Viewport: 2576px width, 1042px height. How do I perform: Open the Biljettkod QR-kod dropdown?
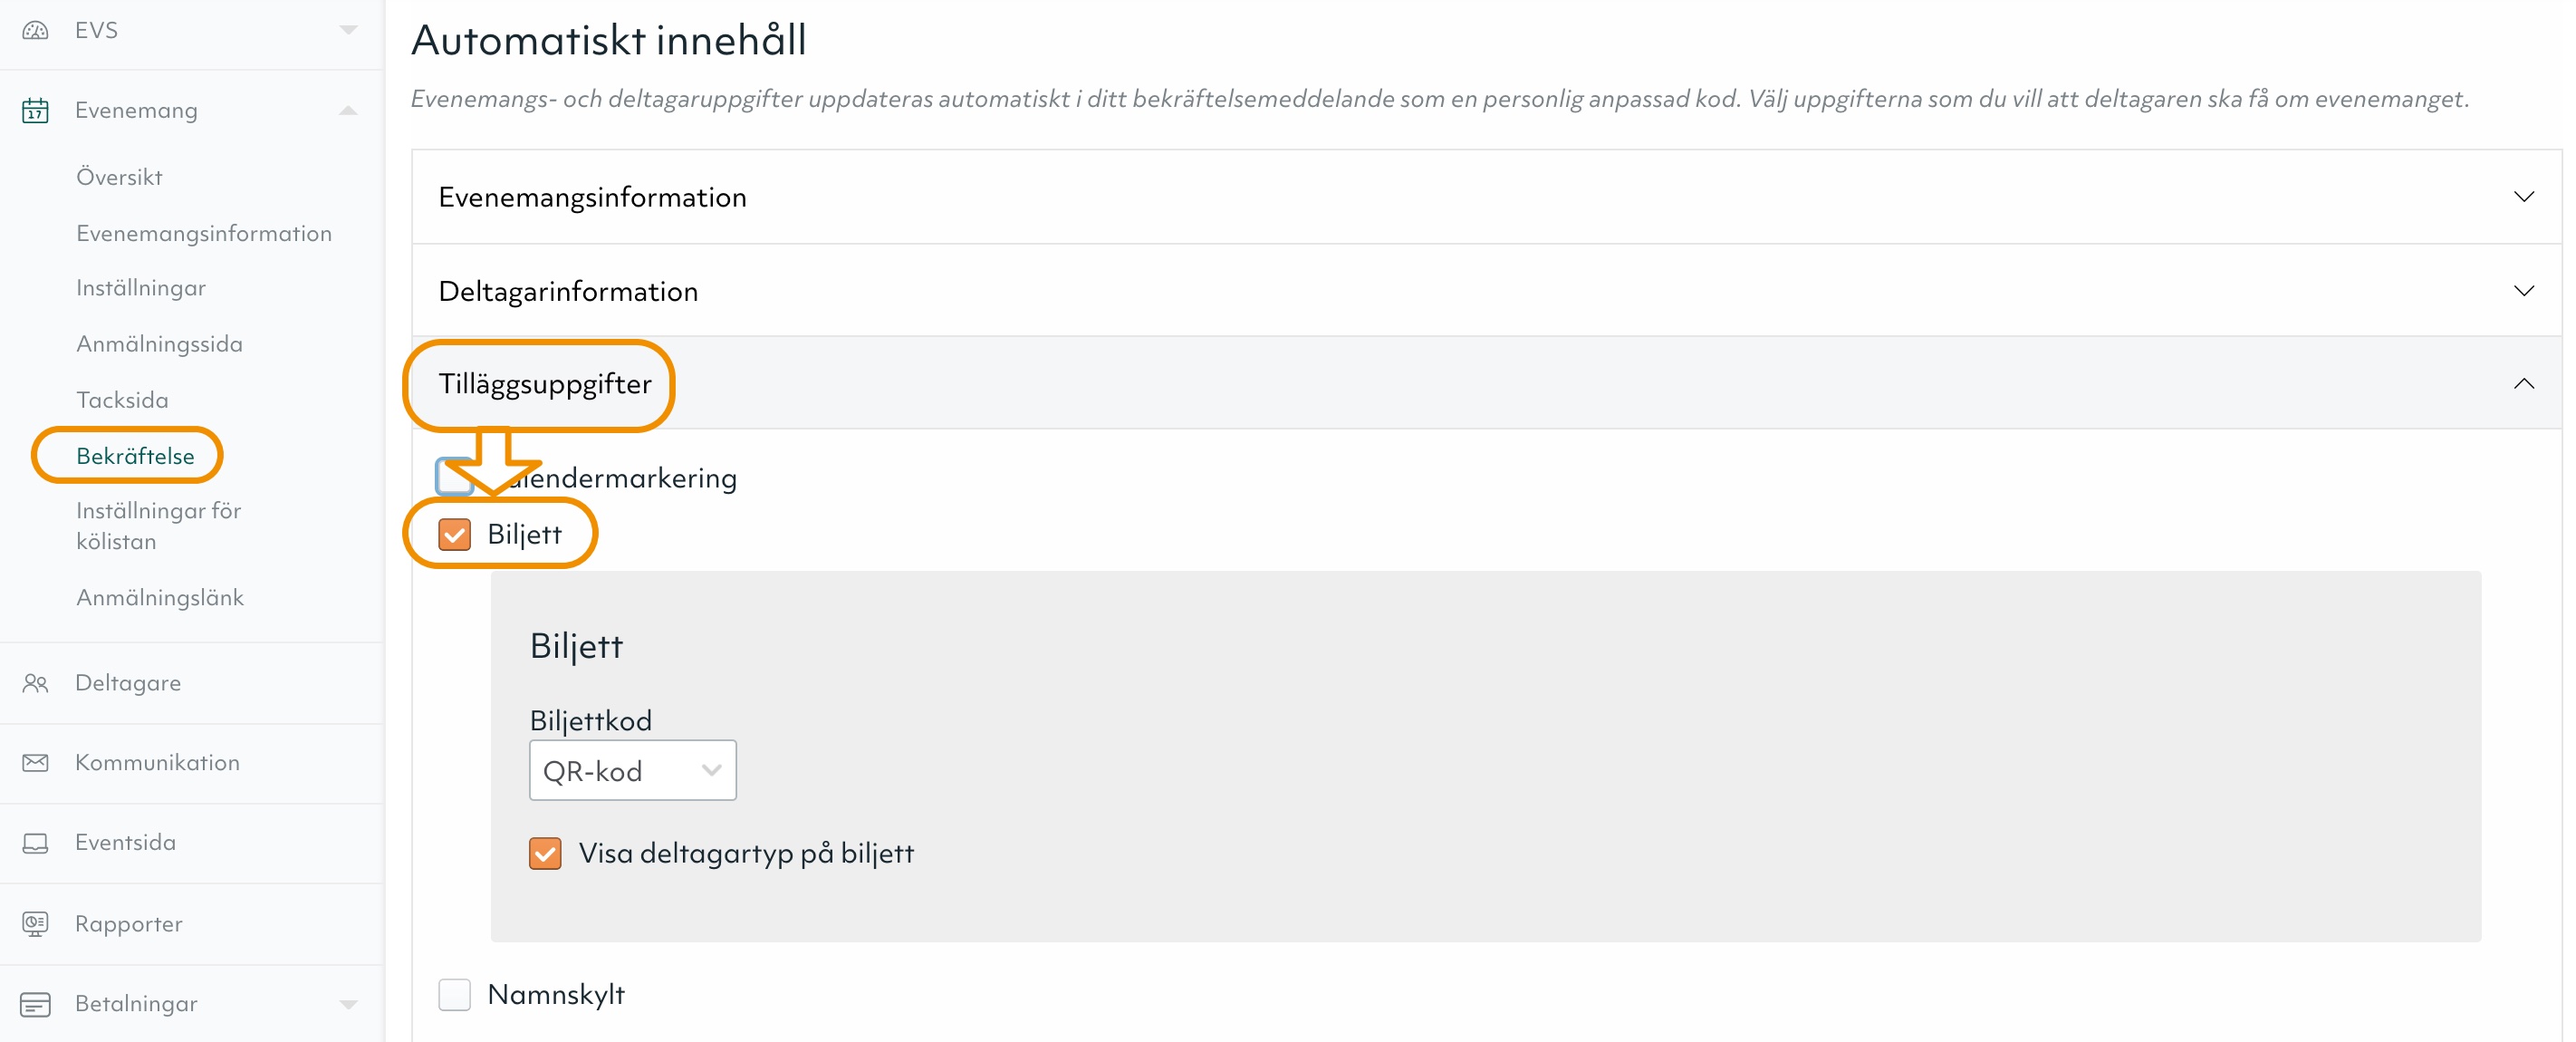click(632, 771)
